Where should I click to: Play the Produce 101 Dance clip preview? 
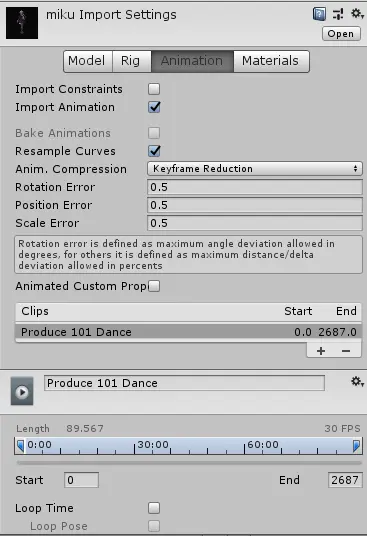pyautogui.click(x=22, y=391)
